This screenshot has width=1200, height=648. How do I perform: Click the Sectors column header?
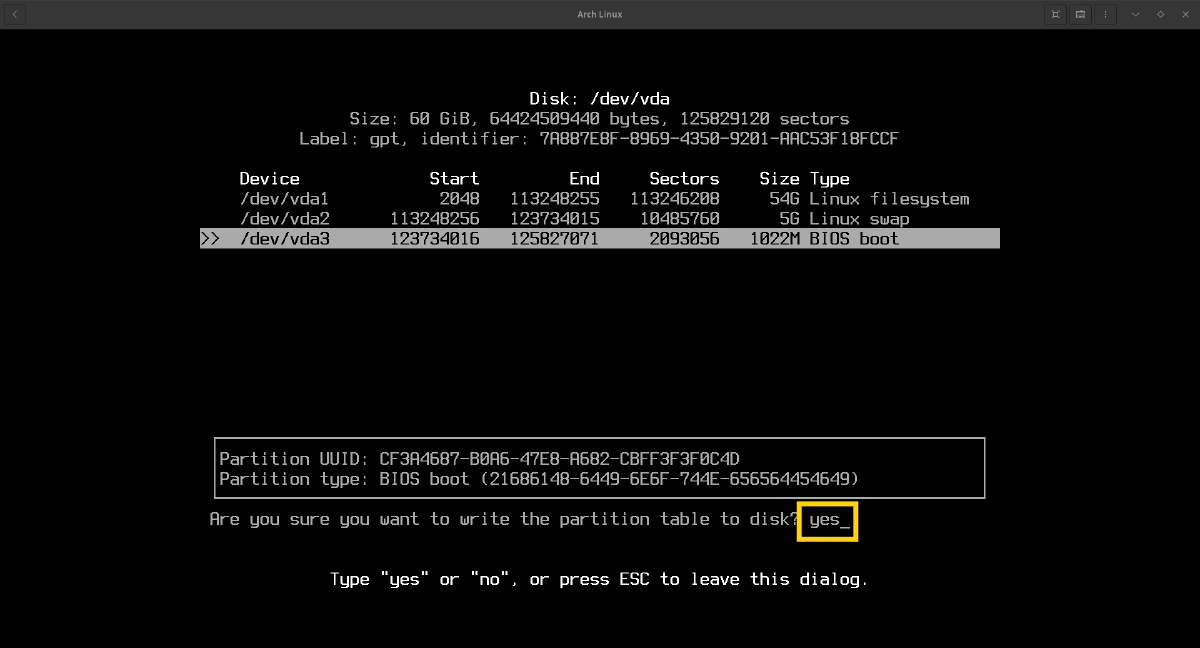click(x=684, y=179)
